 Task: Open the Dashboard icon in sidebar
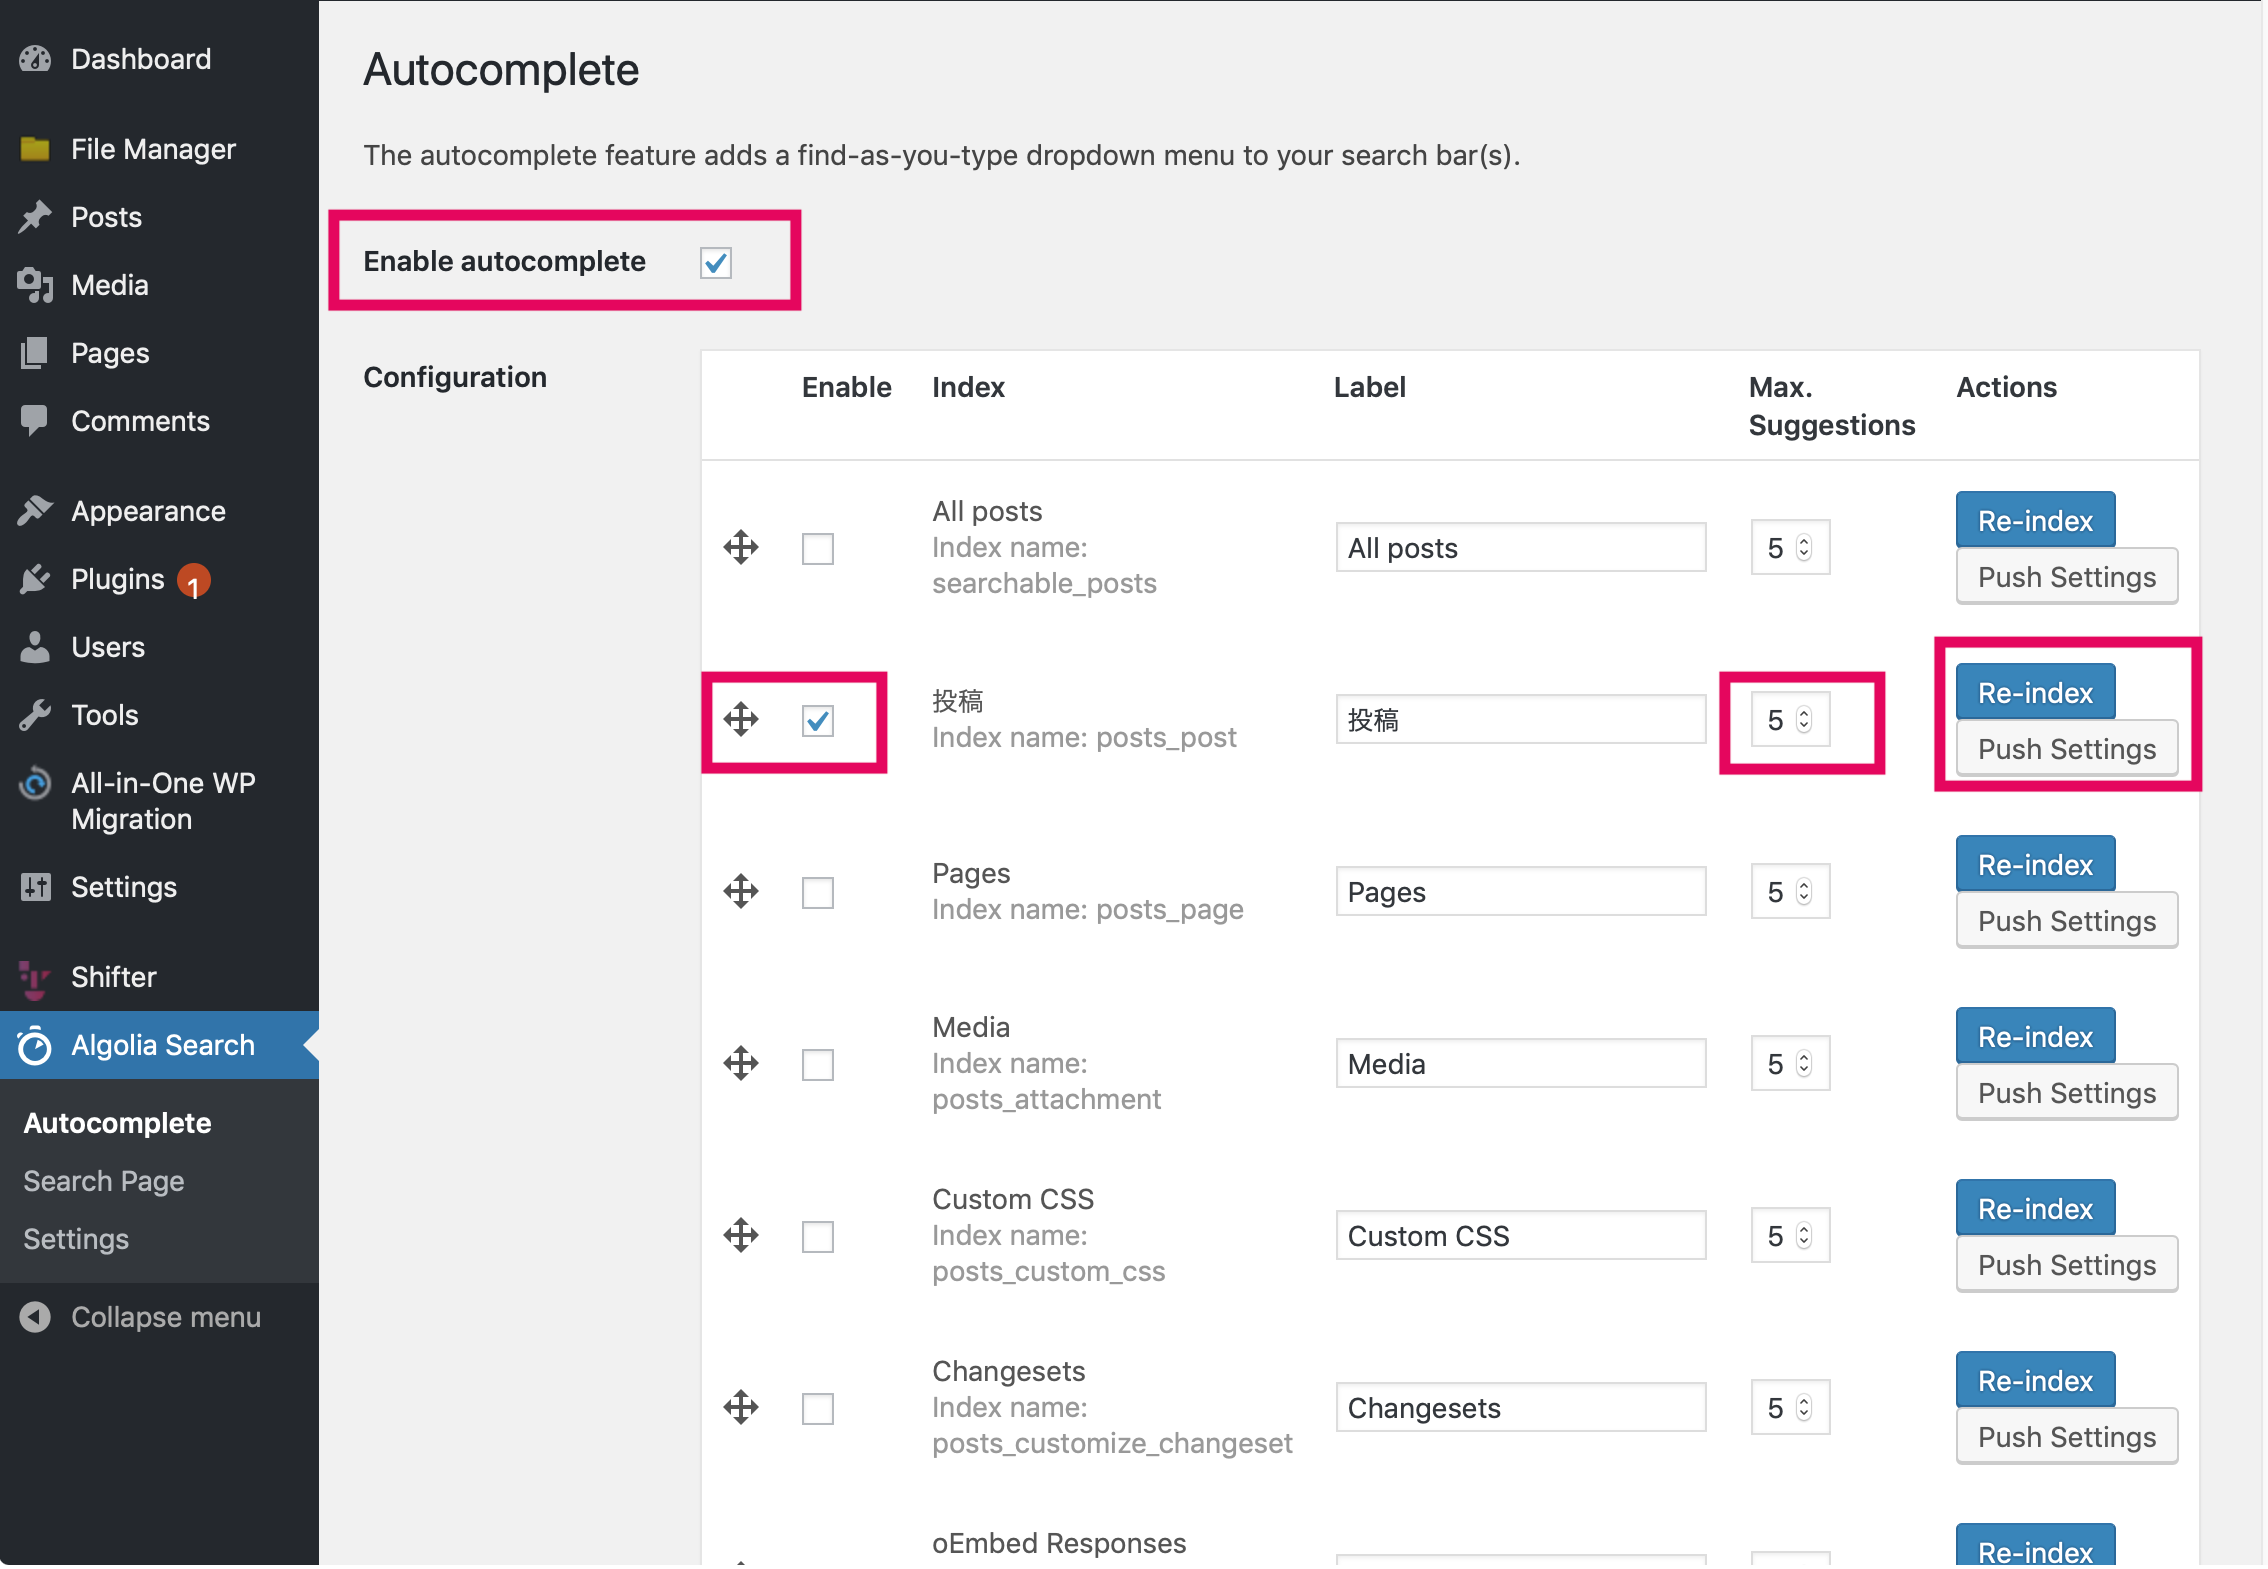tap(35, 59)
